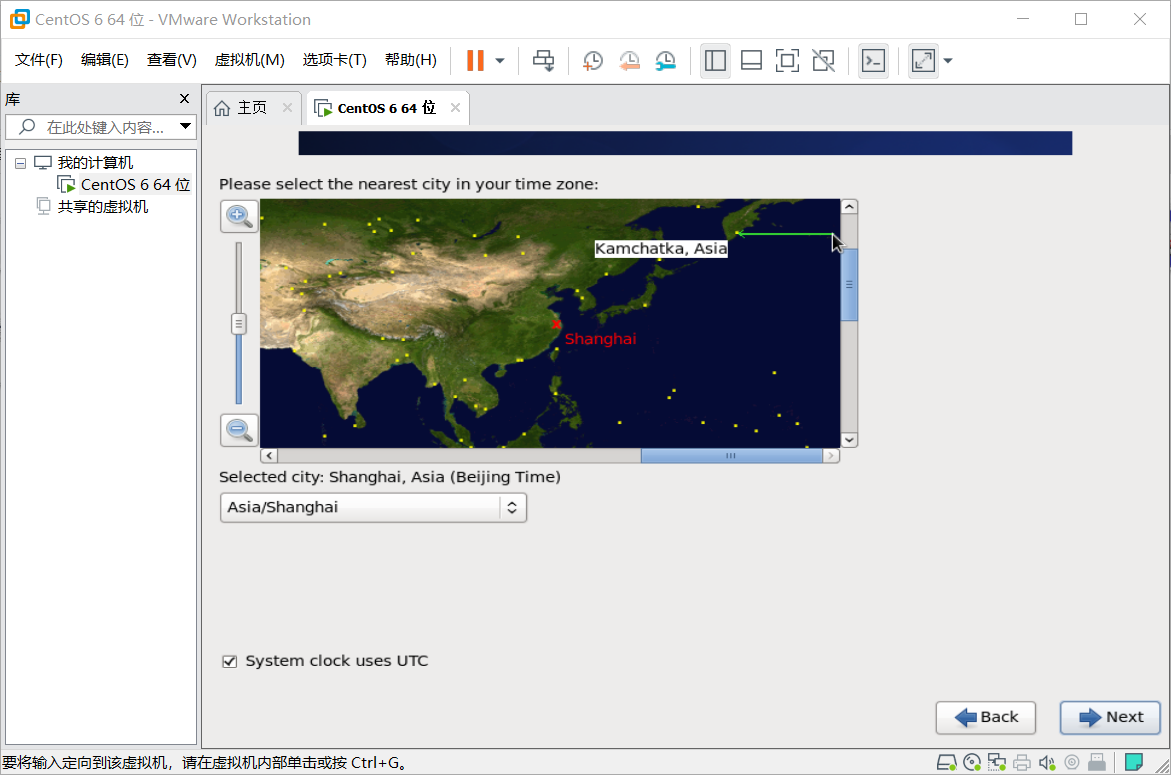Image resolution: width=1171 pixels, height=775 pixels.
Task: Click the sound card status bar icon
Action: 1047,762
